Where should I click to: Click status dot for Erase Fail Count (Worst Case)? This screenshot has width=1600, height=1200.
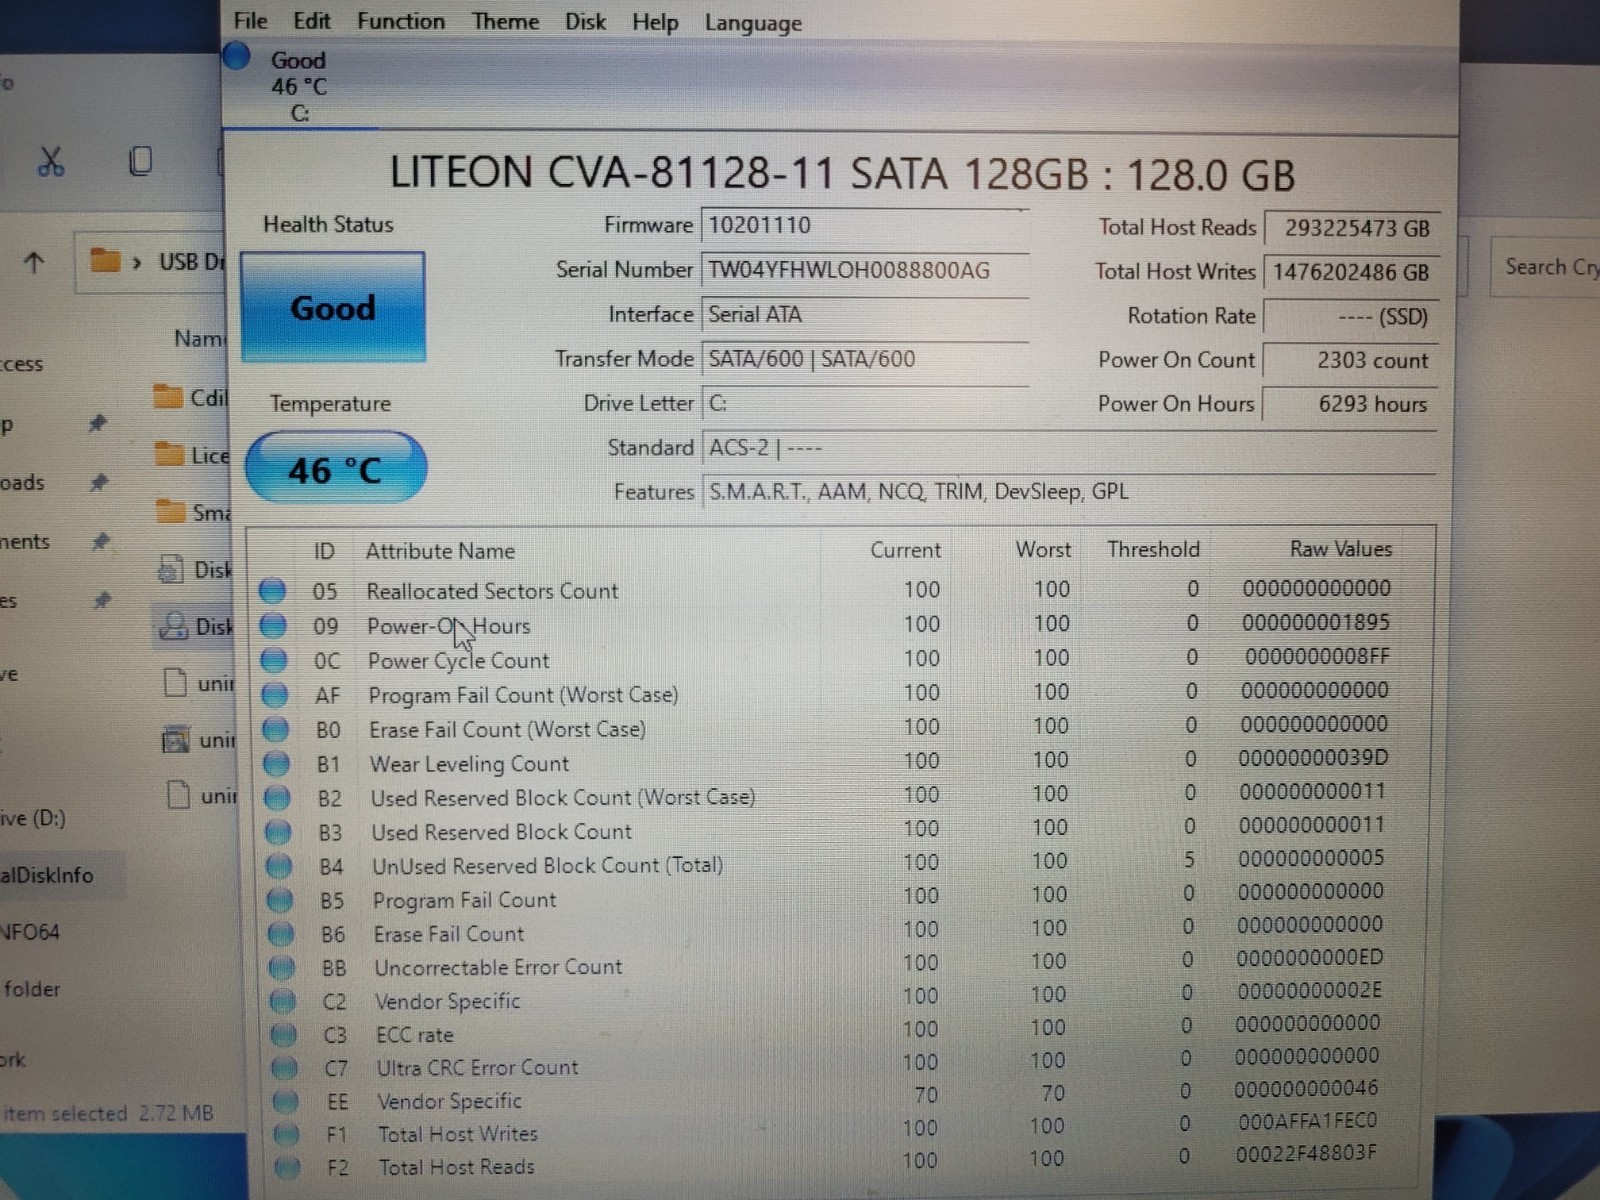pyautogui.click(x=276, y=729)
